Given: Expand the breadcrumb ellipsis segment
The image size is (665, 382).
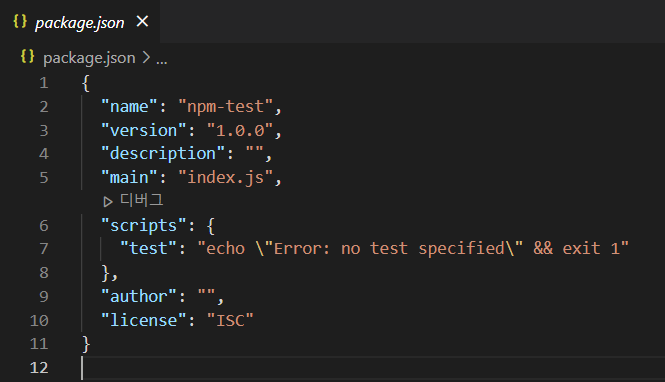Looking at the screenshot, I should pos(162,59).
